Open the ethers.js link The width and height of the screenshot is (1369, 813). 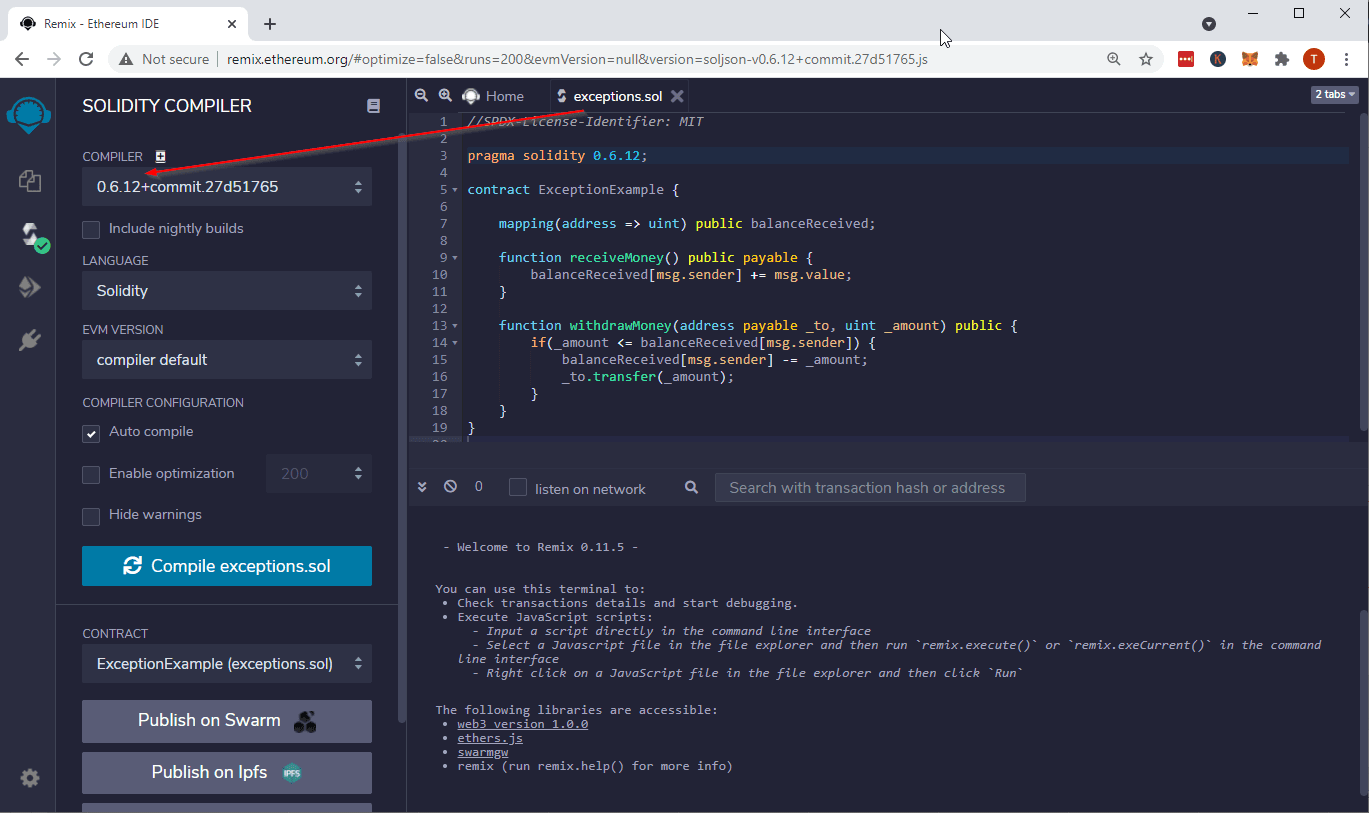pos(490,738)
